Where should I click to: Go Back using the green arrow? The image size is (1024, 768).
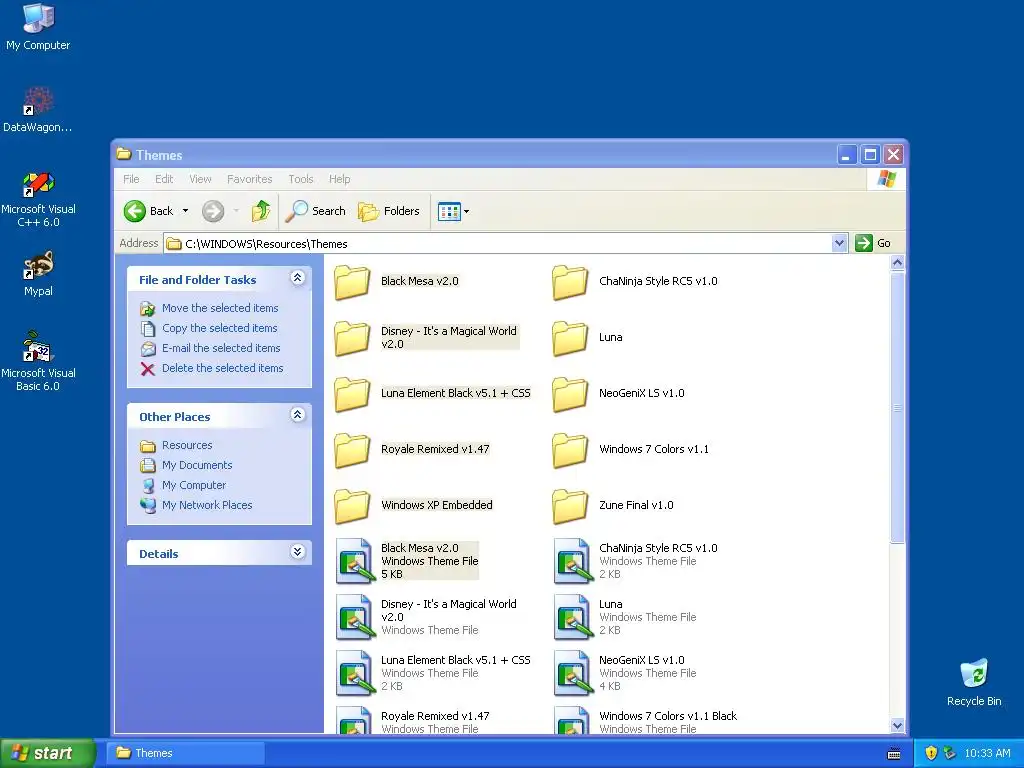click(150, 211)
